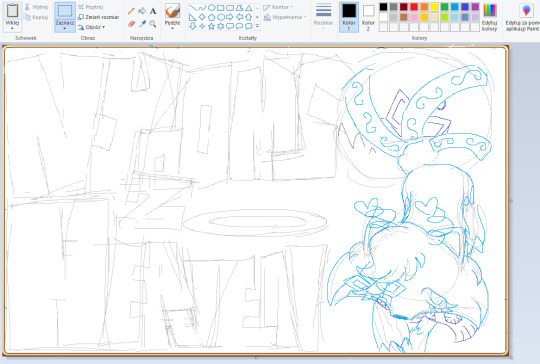Click the Wklej clipboard paste icon

[x=12, y=11]
